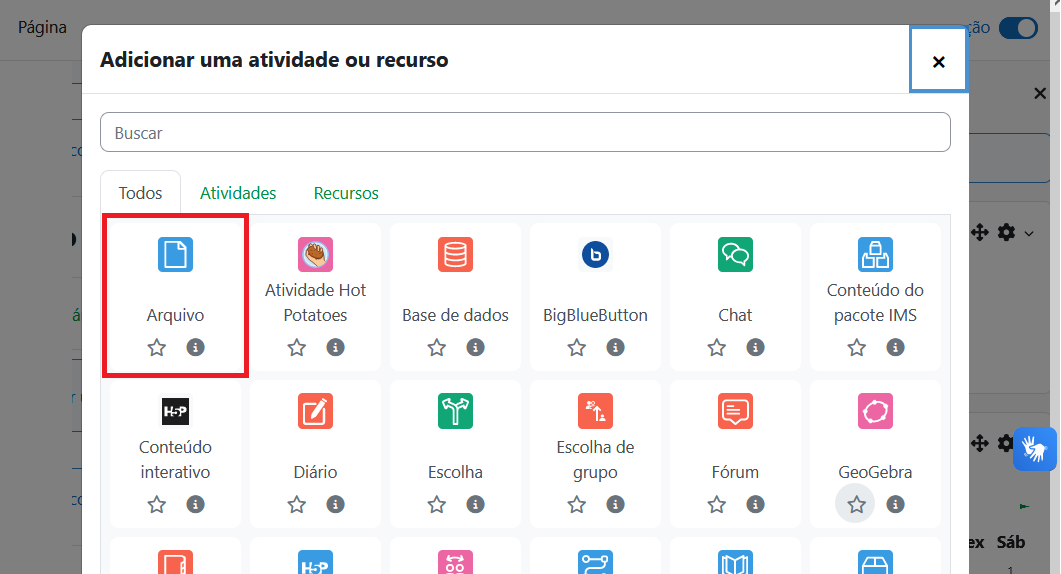Select the Chat activity icon
The height and width of the screenshot is (574, 1061).
tap(735, 255)
